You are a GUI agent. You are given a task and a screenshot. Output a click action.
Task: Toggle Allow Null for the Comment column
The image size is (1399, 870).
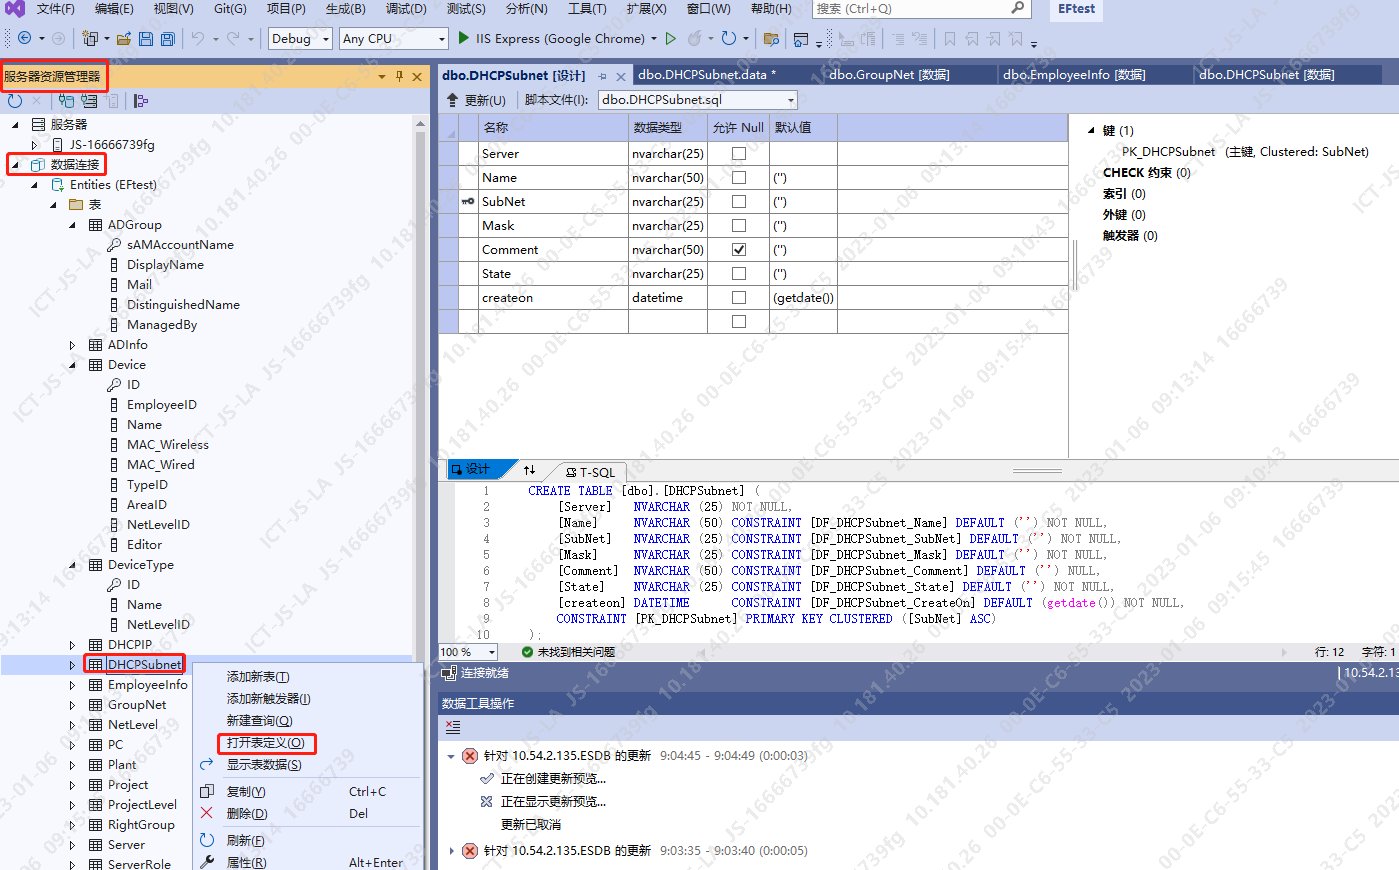(738, 250)
